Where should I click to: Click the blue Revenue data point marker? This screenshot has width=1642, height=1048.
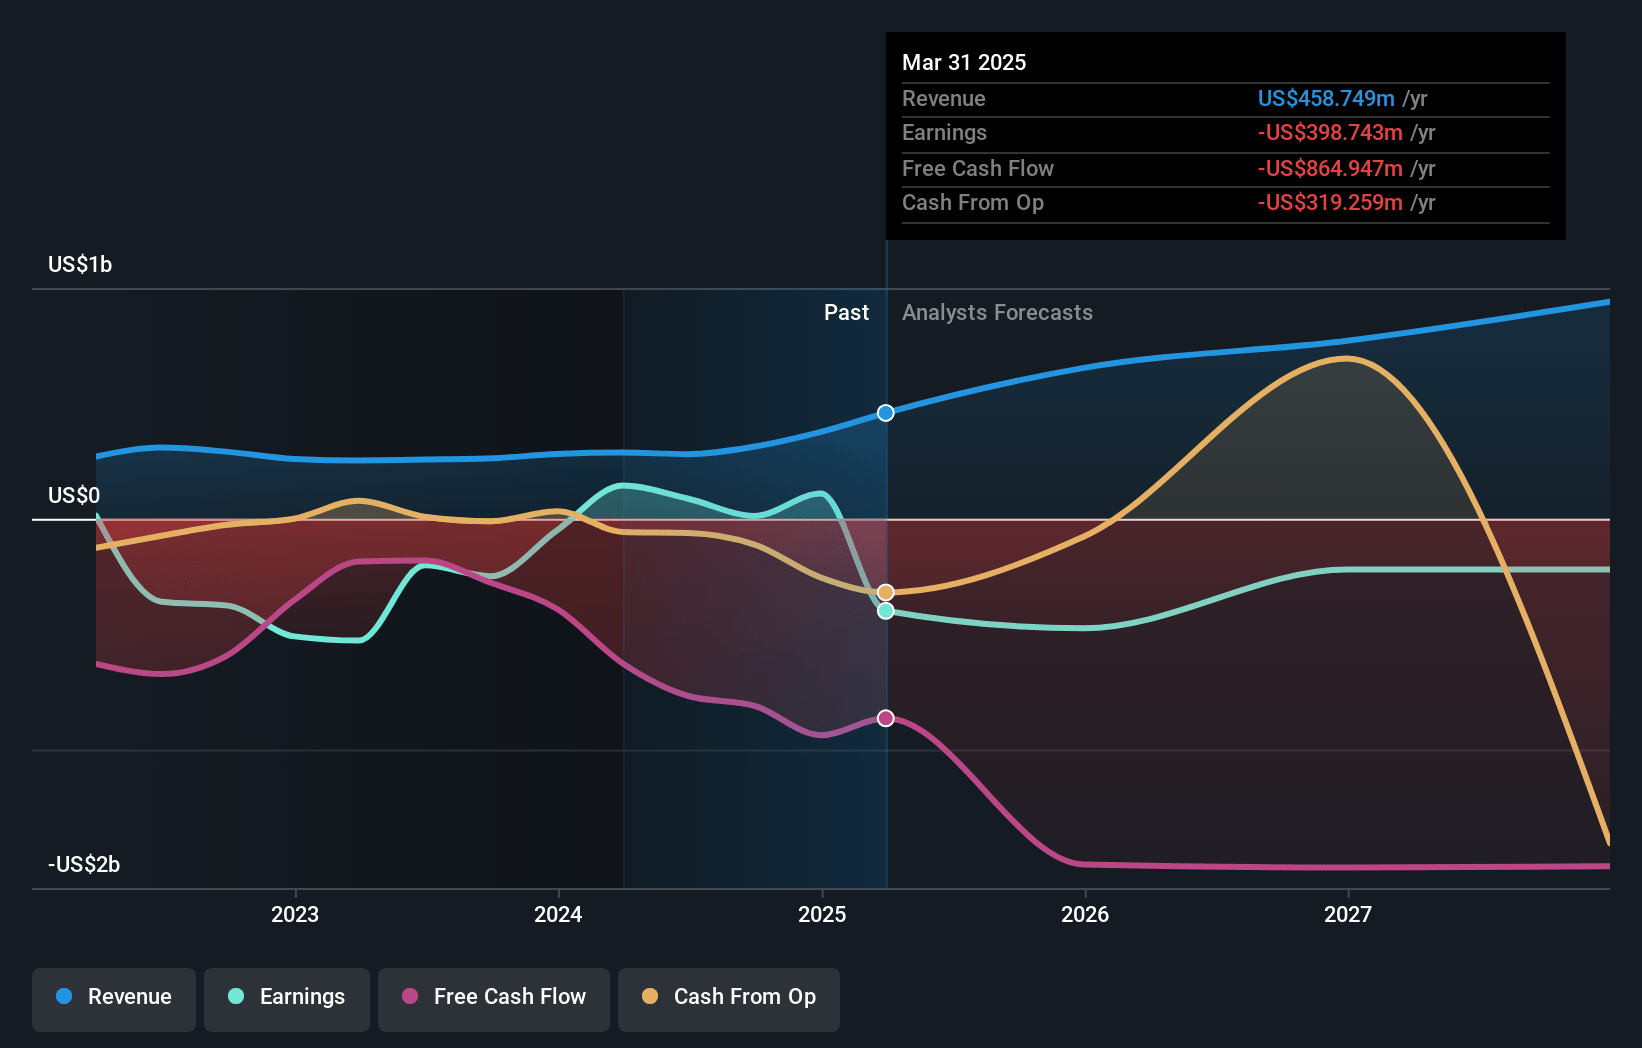886,413
